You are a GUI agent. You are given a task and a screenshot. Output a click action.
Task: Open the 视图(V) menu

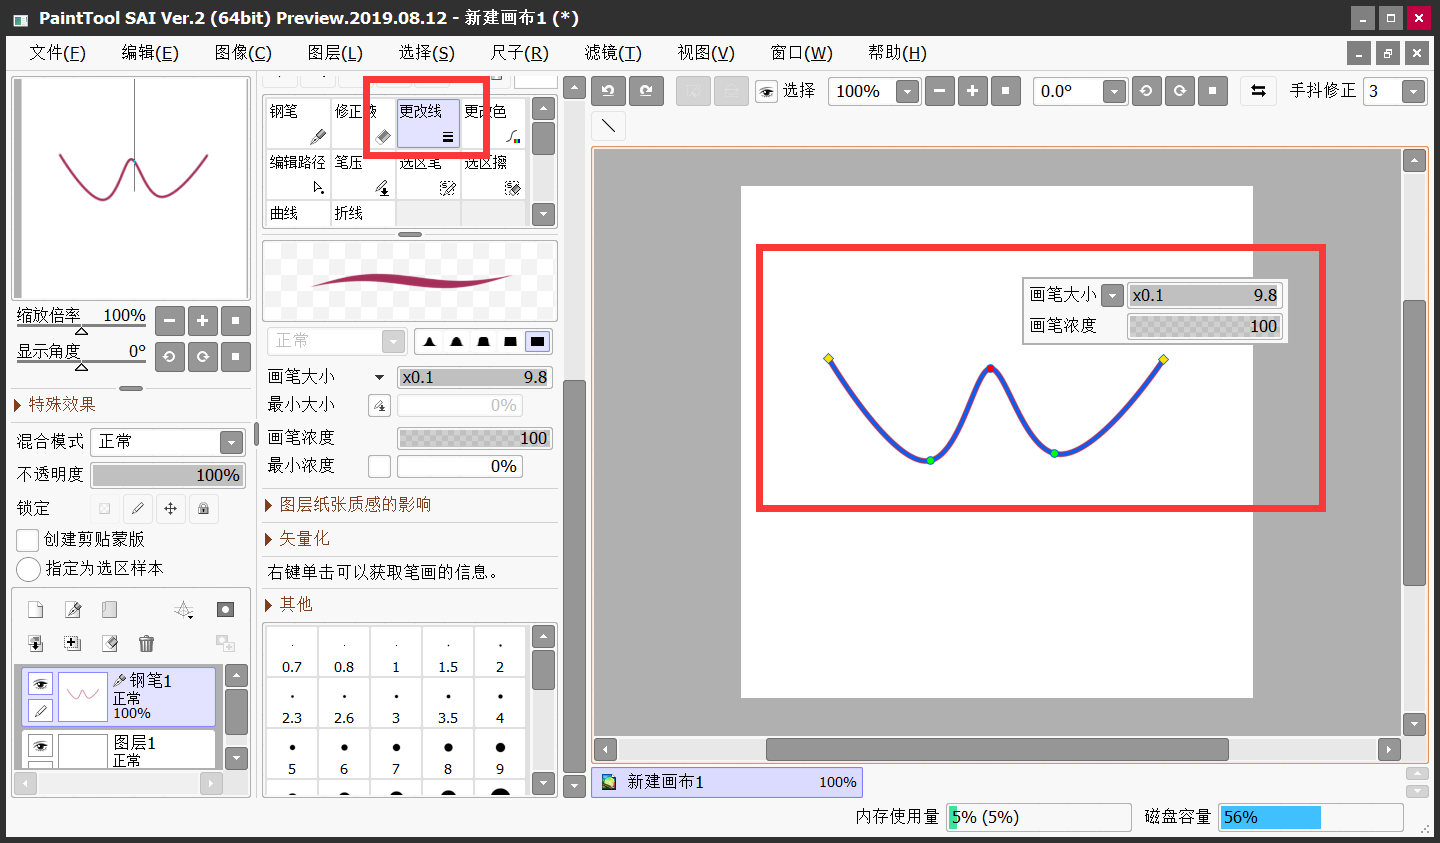tap(706, 53)
